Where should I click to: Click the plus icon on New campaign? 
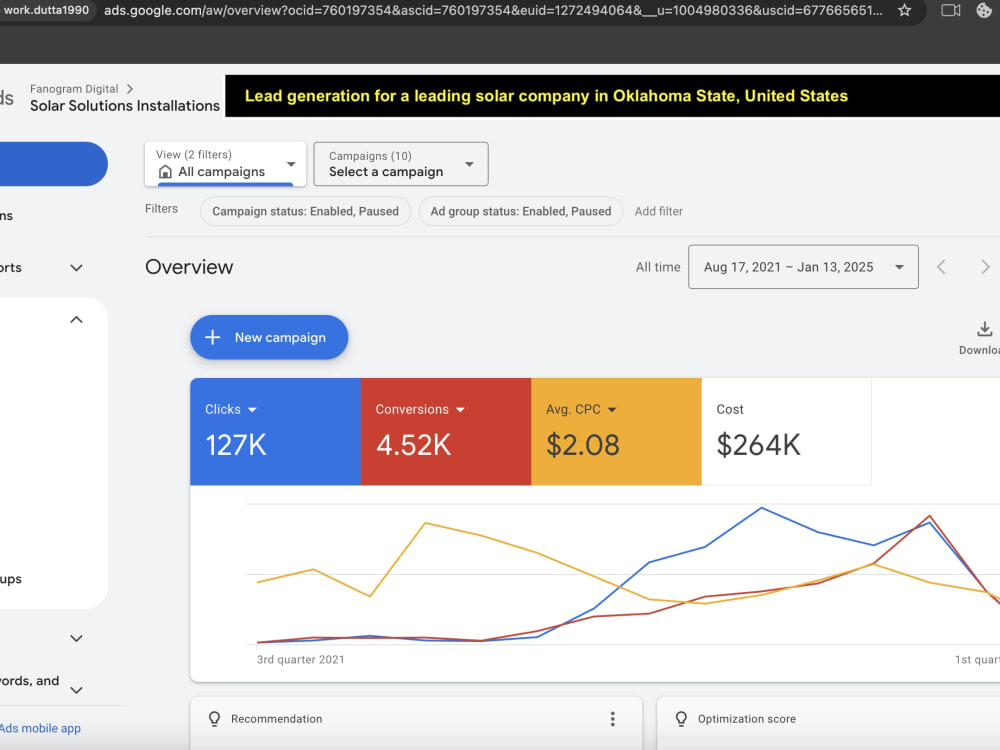[212, 337]
